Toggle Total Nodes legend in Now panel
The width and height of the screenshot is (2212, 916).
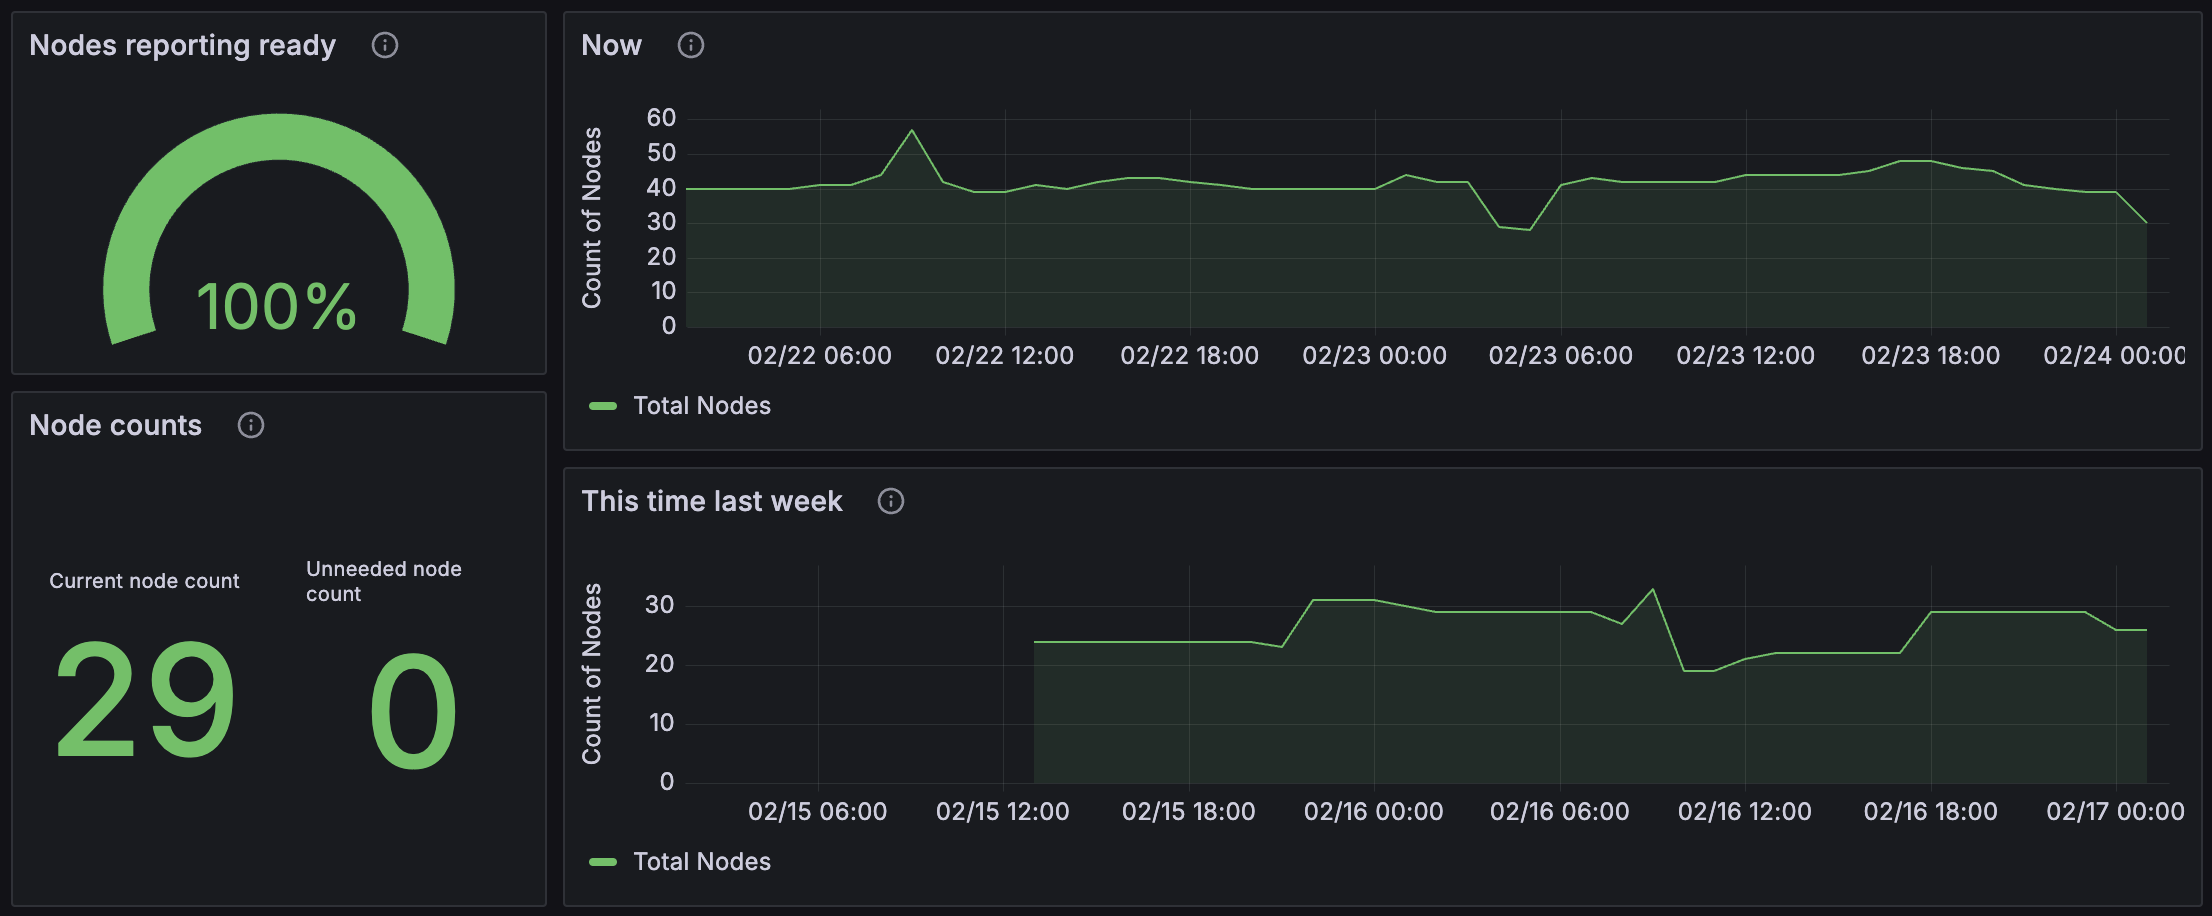702,406
